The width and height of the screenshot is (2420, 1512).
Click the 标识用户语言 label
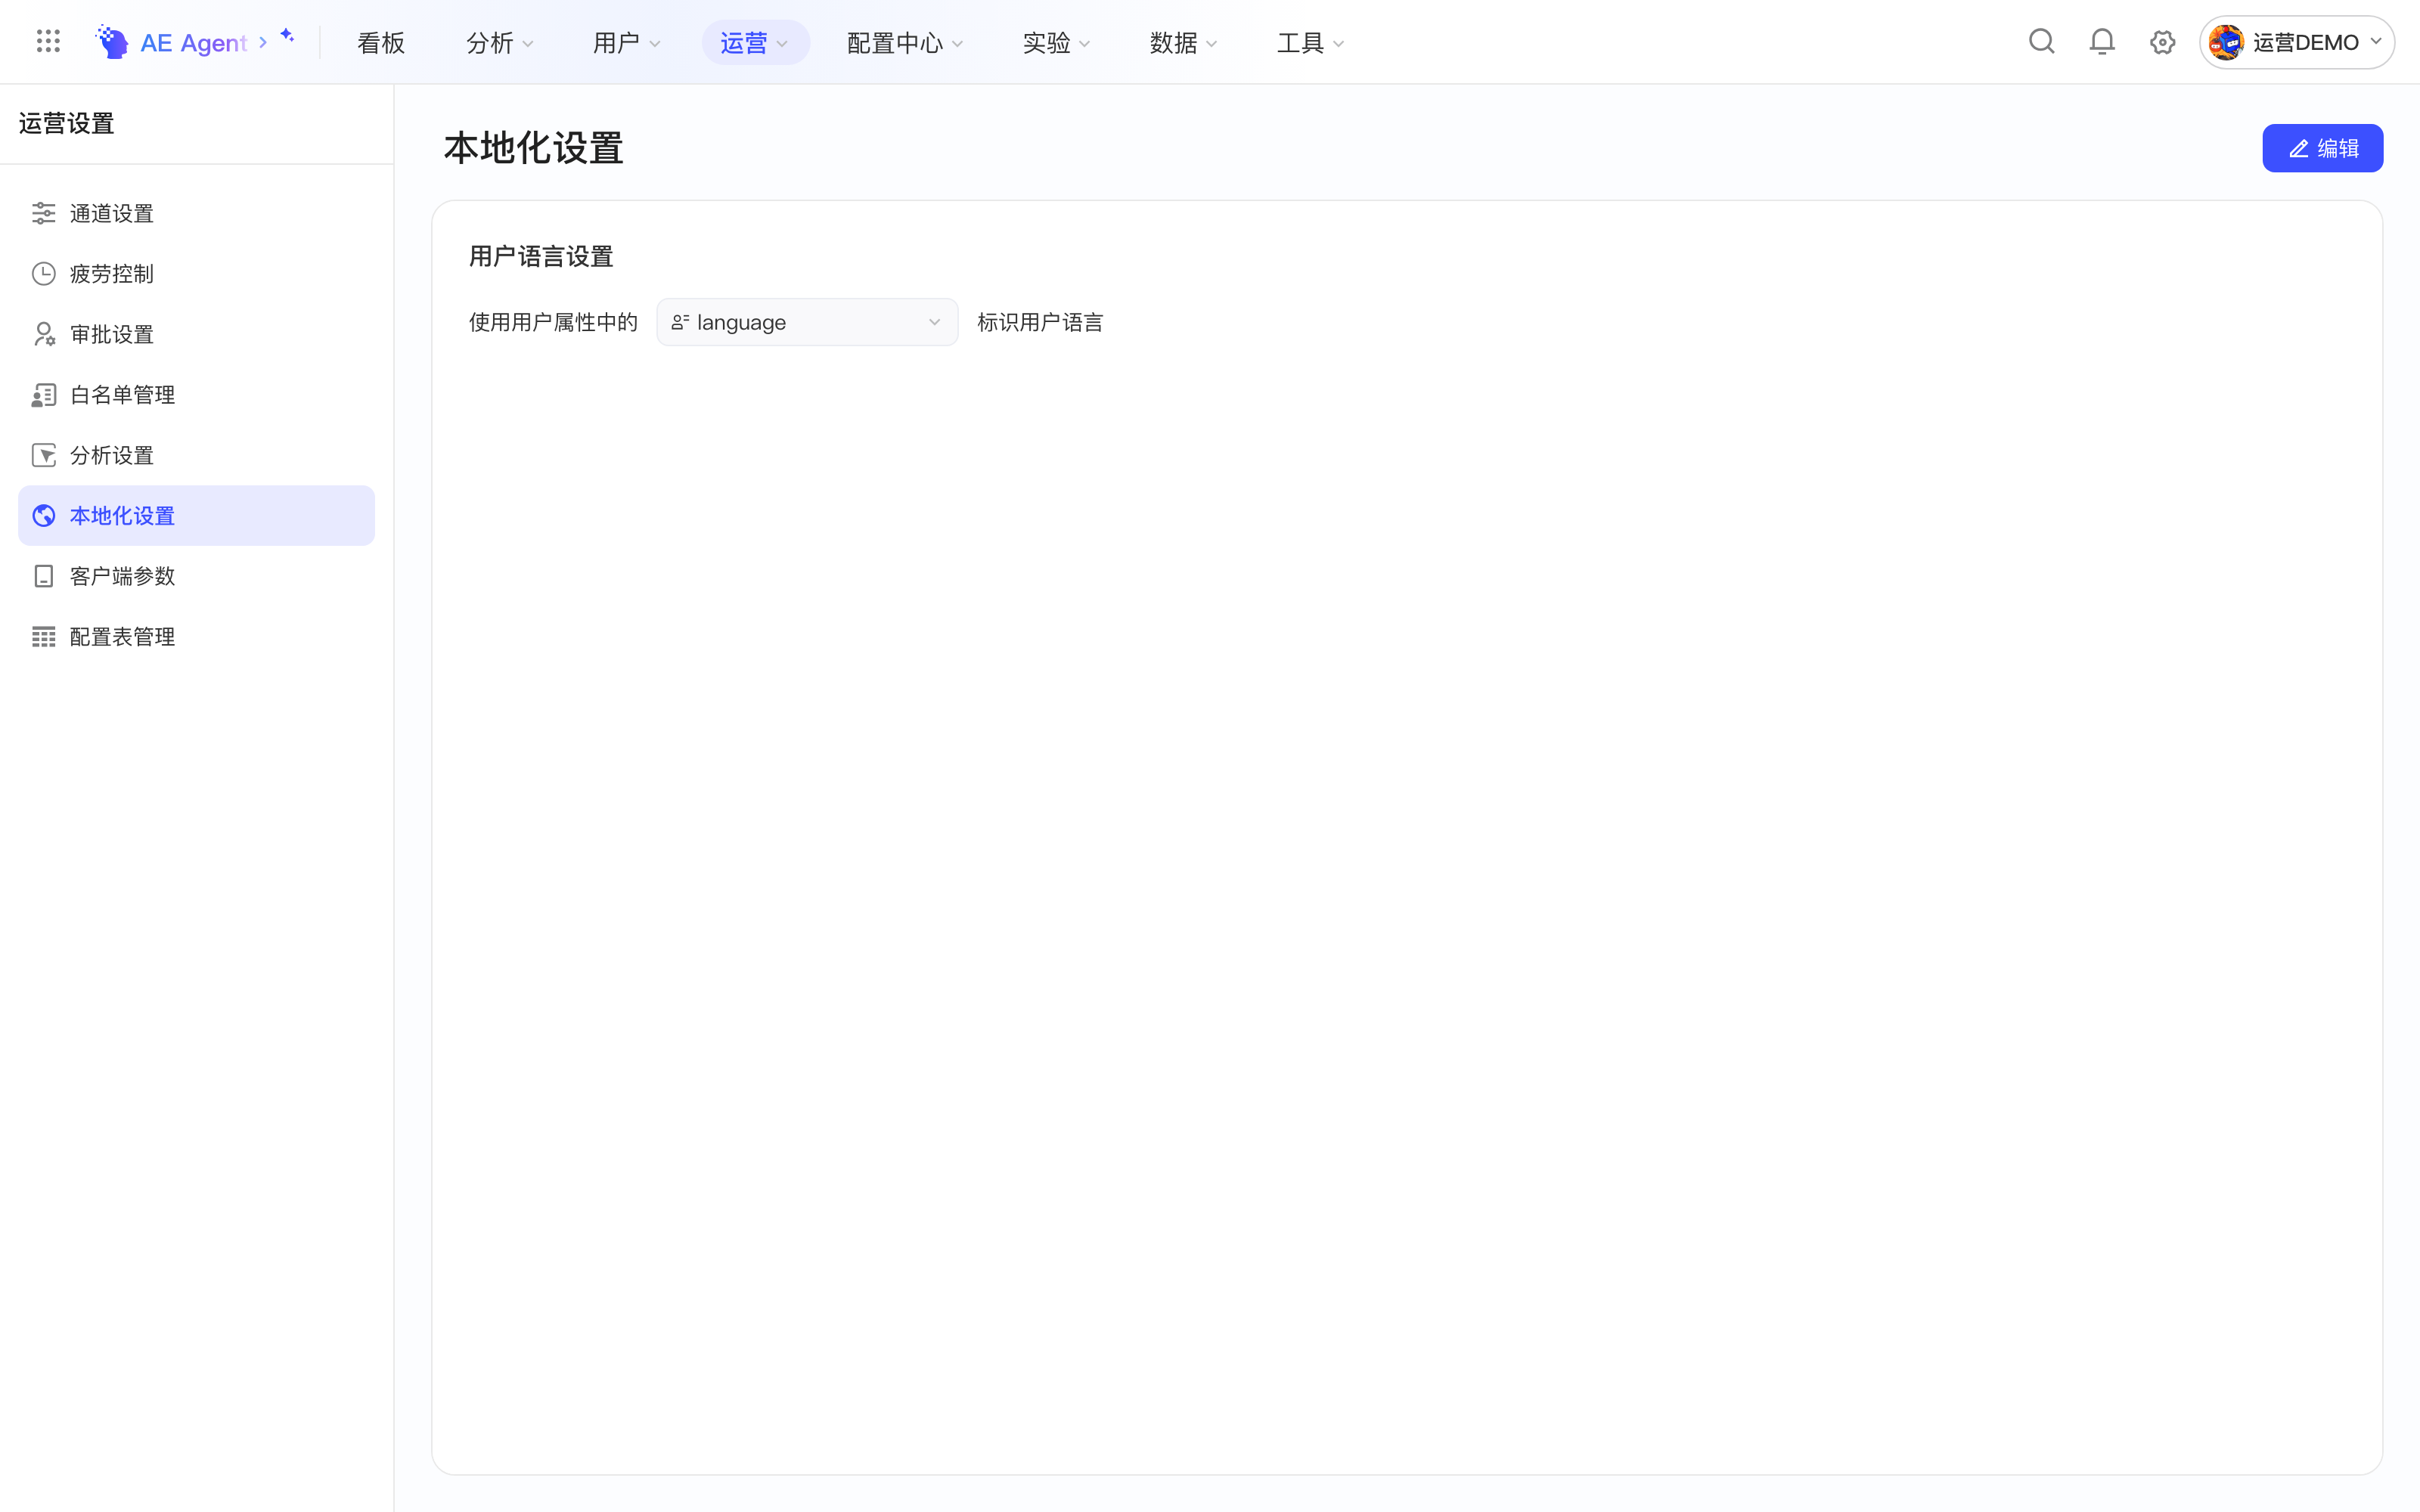[x=1040, y=322]
